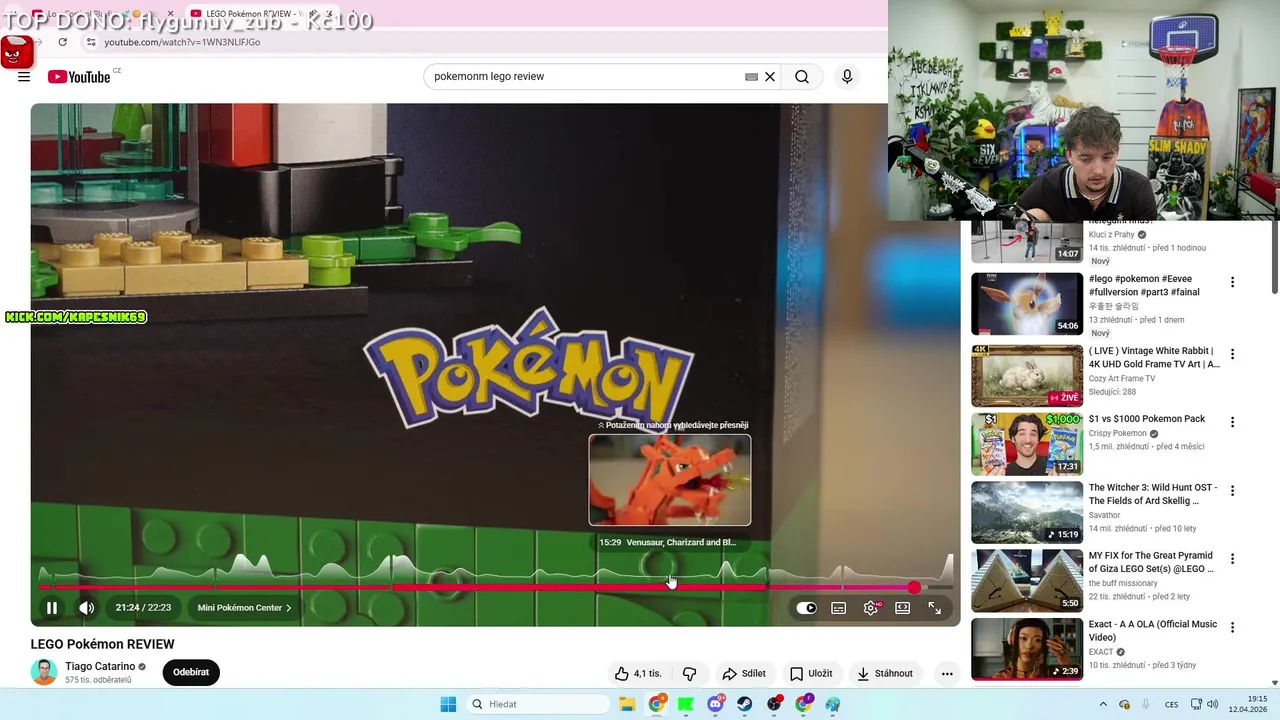Download the video with Stáhnout

click(885, 673)
